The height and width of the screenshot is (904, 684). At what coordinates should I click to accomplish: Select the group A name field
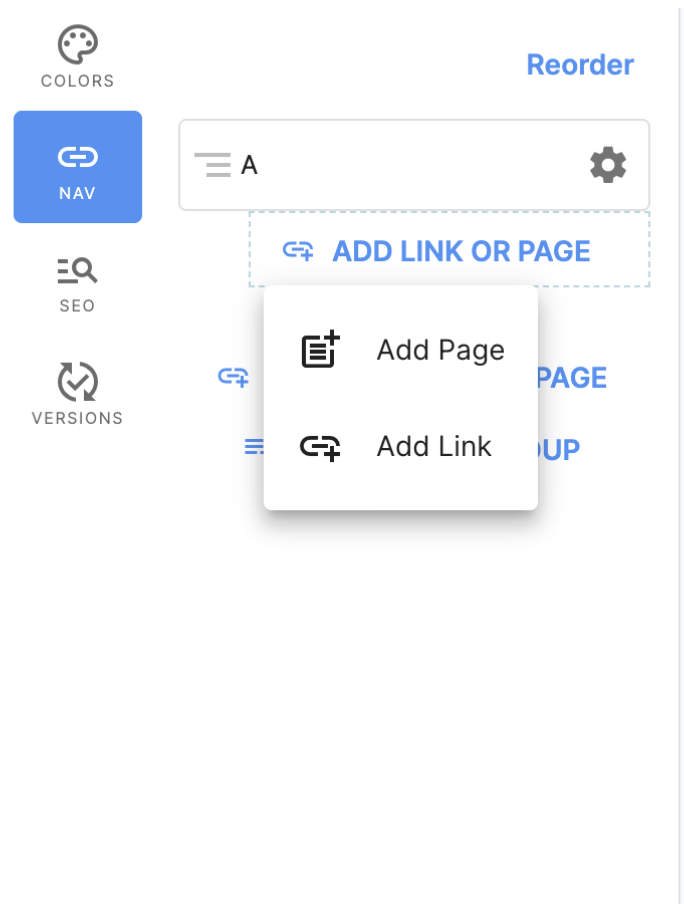[x=414, y=165]
